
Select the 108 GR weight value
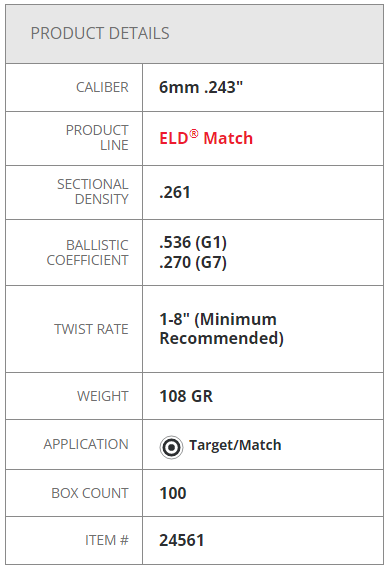pos(186,396)
